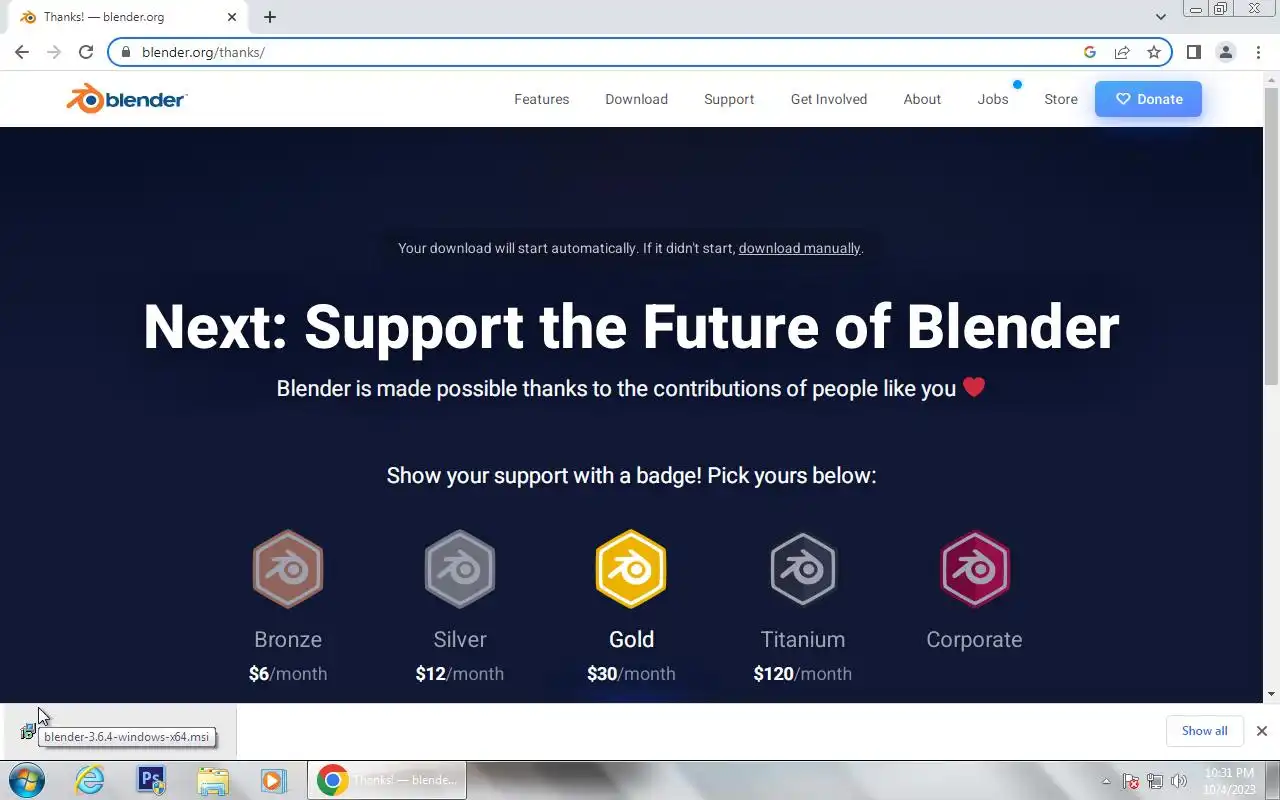Click the Chrome window in the taskbar
The image size is (1280, 800).
pyautogui.click(x=387, y=780)
